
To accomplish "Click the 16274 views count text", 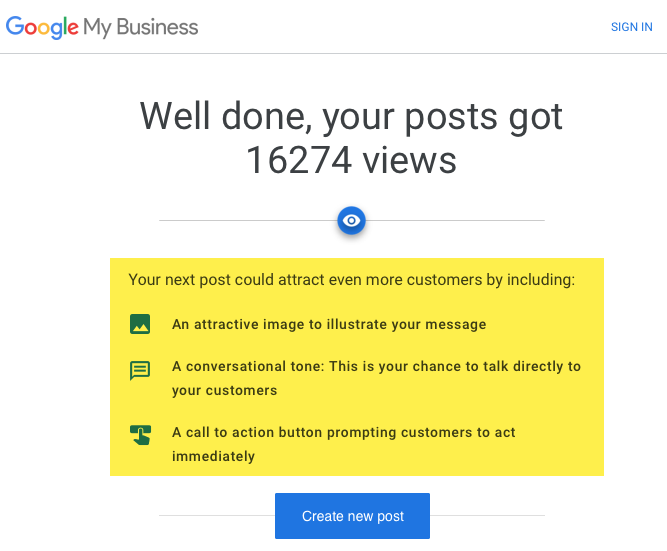I will tap(351, 160).
